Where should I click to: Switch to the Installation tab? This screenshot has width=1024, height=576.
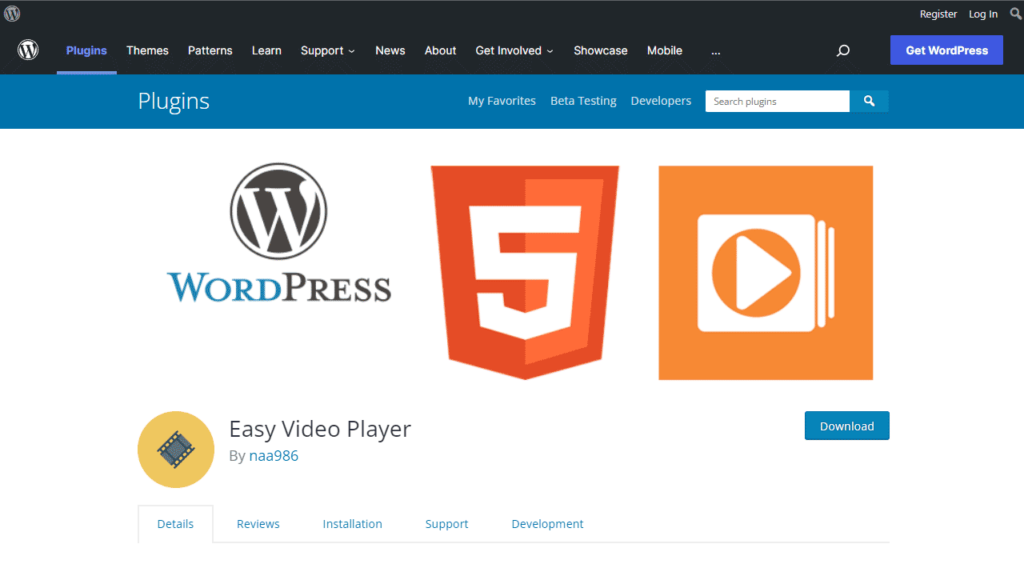(x=352, y=524)
